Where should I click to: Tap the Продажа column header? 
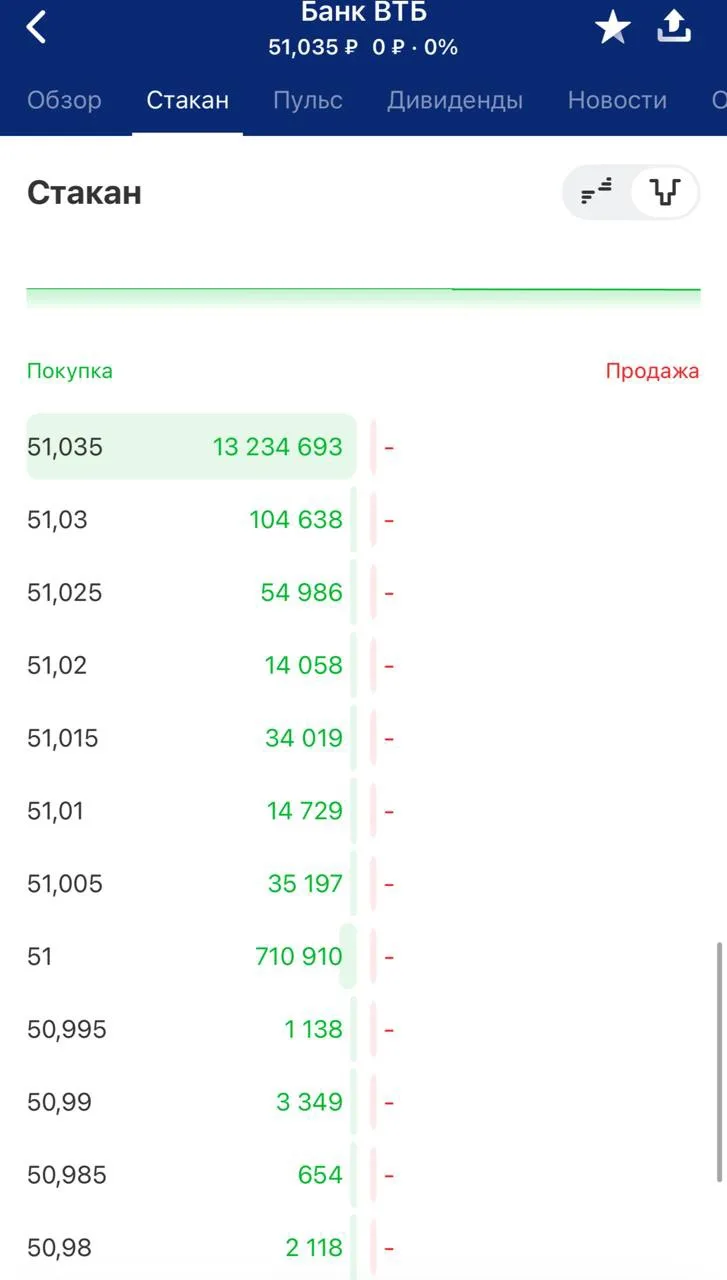pos(652,371)
